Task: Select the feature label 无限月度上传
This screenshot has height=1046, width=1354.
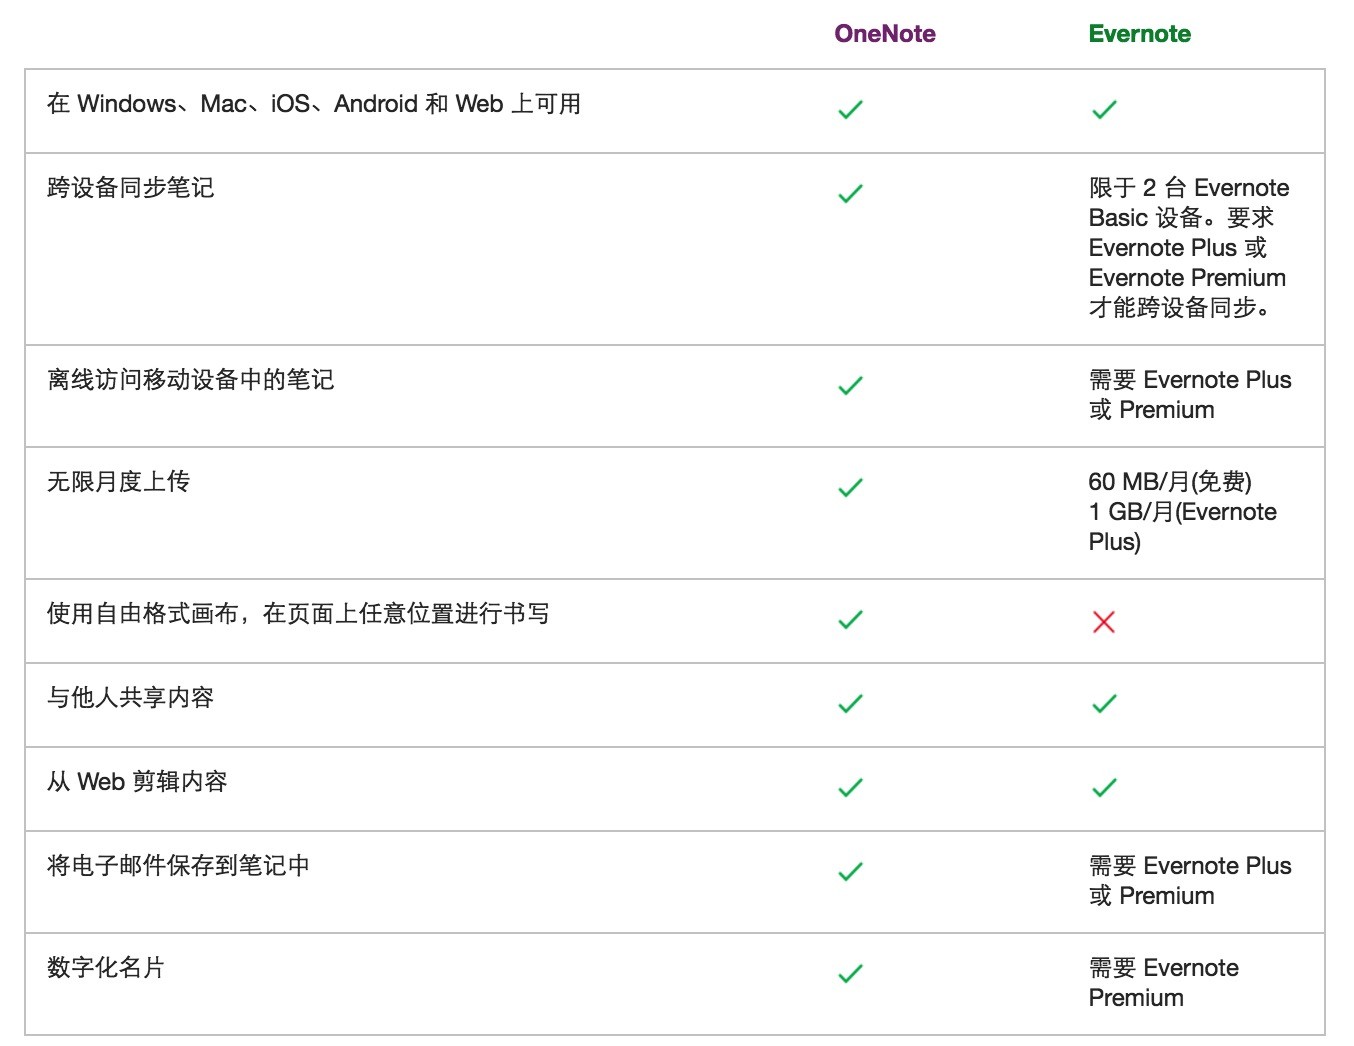Action: [118, 482]
